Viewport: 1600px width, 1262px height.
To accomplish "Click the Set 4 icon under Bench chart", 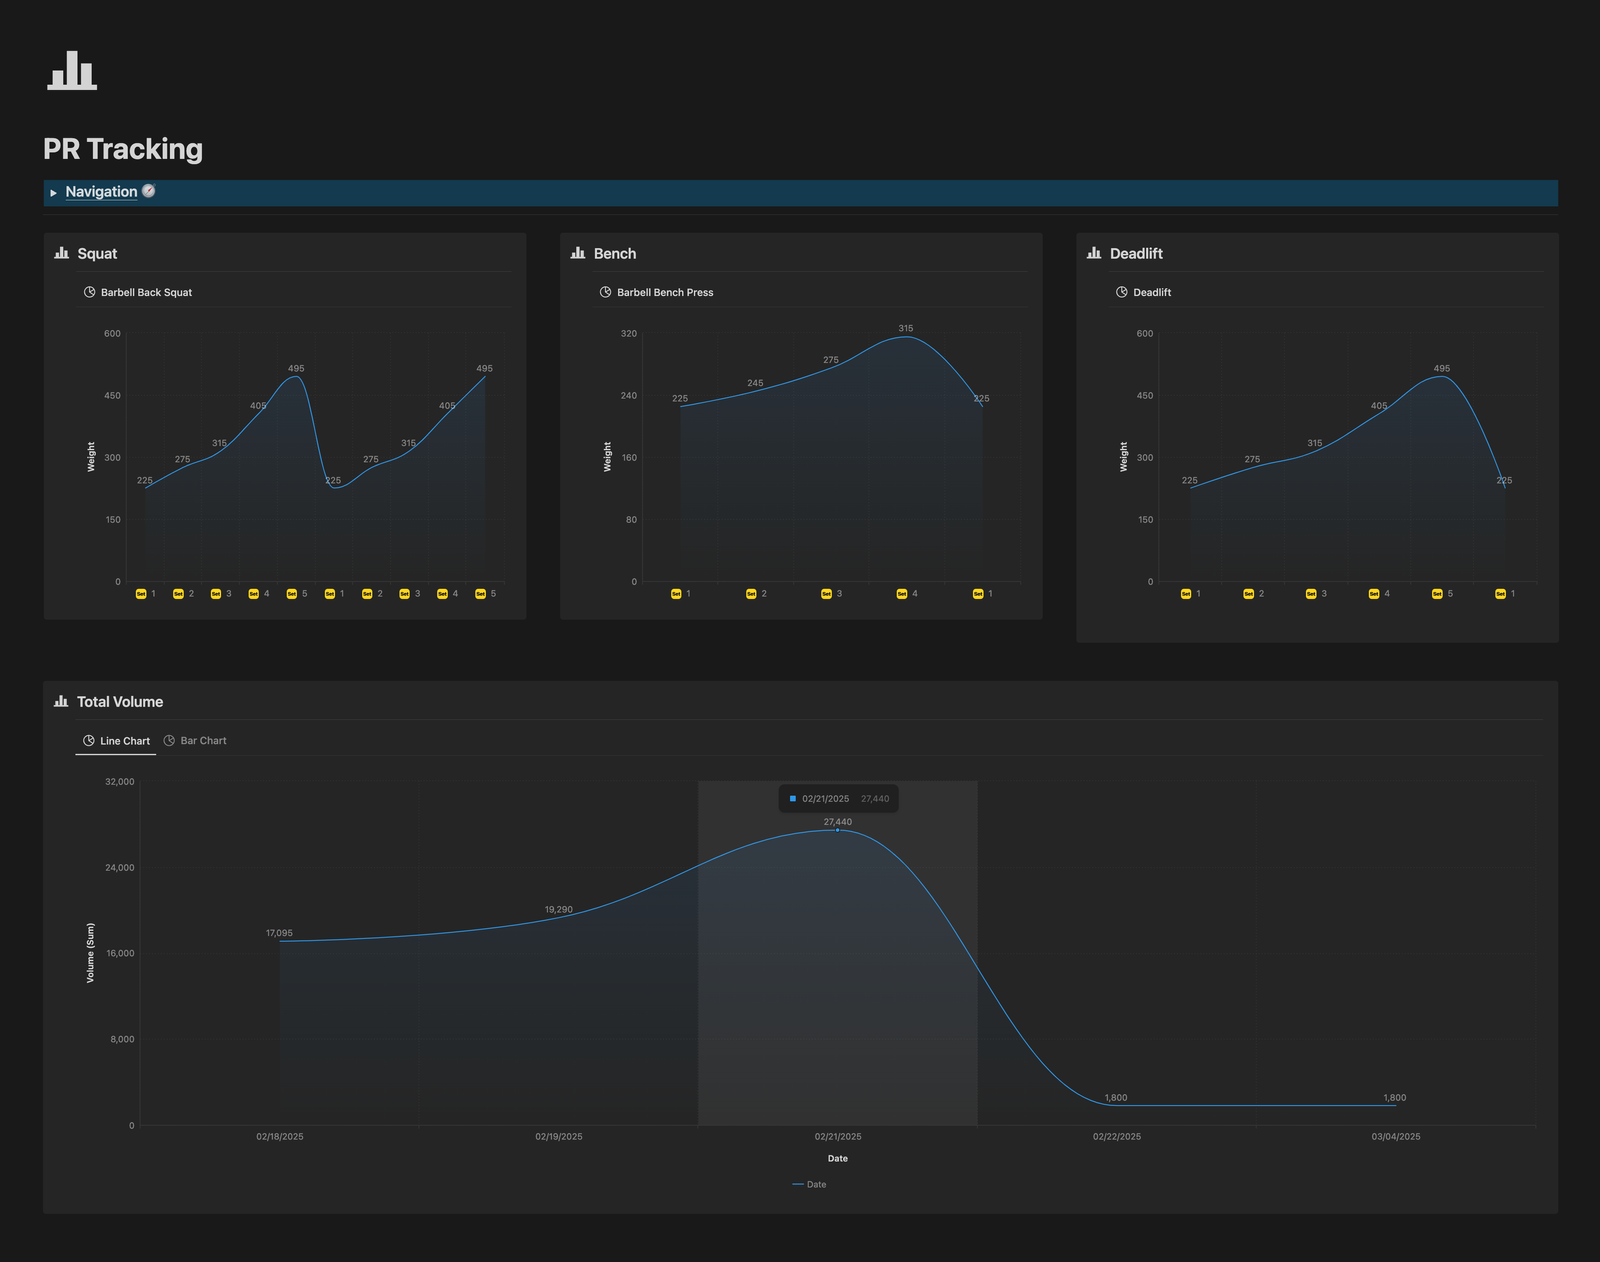I will coord(902,594).
